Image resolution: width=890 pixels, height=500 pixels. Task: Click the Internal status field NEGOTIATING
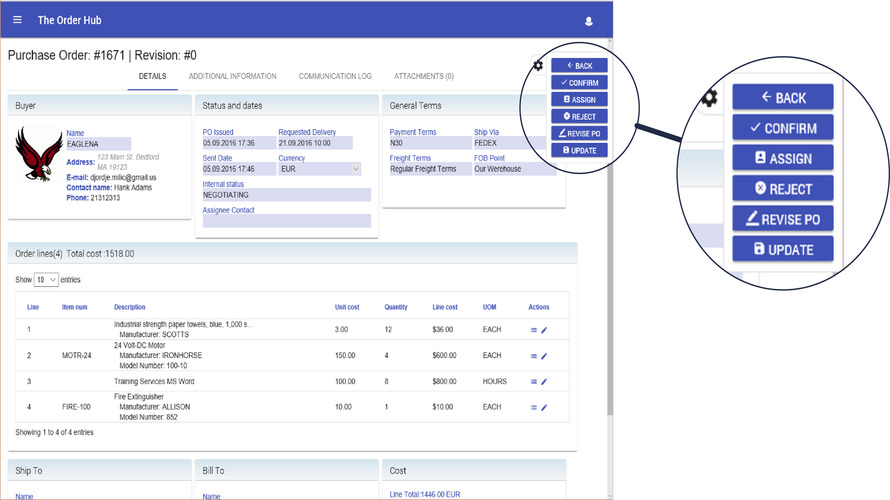coord(287,195)
